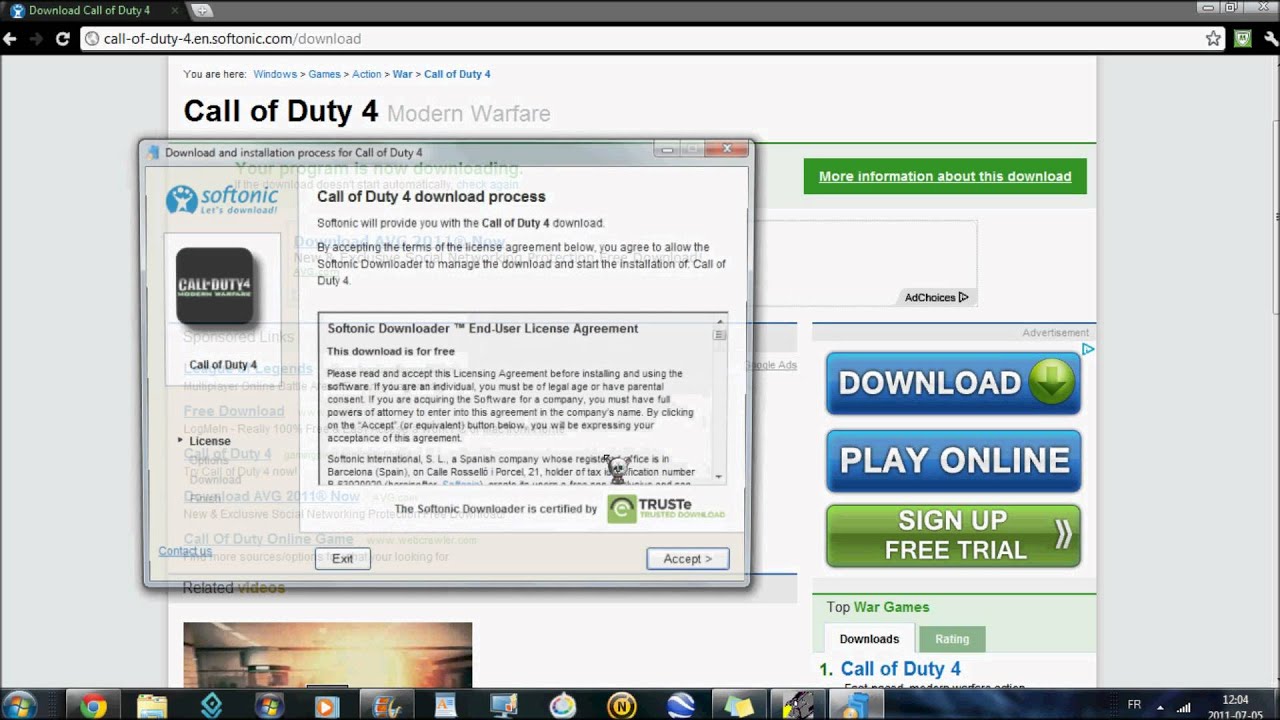Open Call of Duty 4 in Top War Games list

point(900,669)
